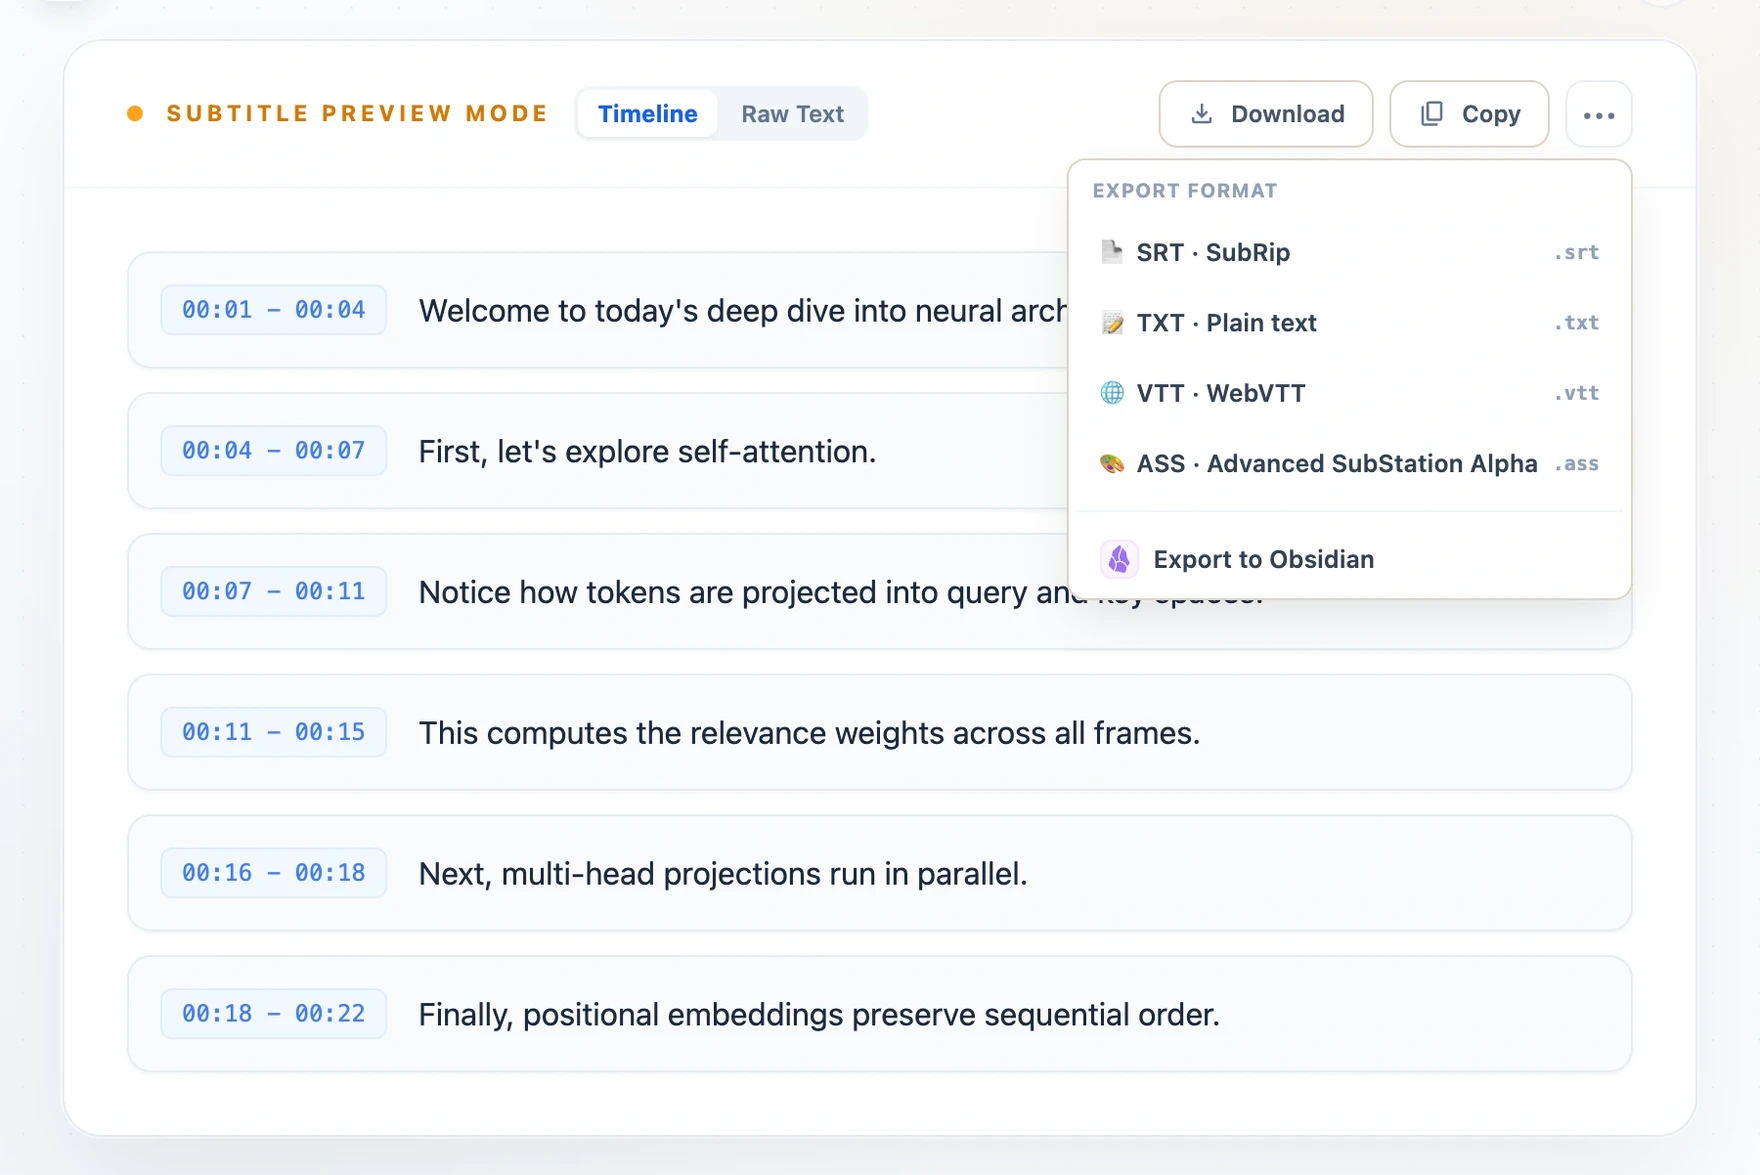Image resolution: width=1760 pixels, height=1175 pixels.
Task: Click the orange preview mode status dot
Action: pyautogui.click(x=135, y=114)
